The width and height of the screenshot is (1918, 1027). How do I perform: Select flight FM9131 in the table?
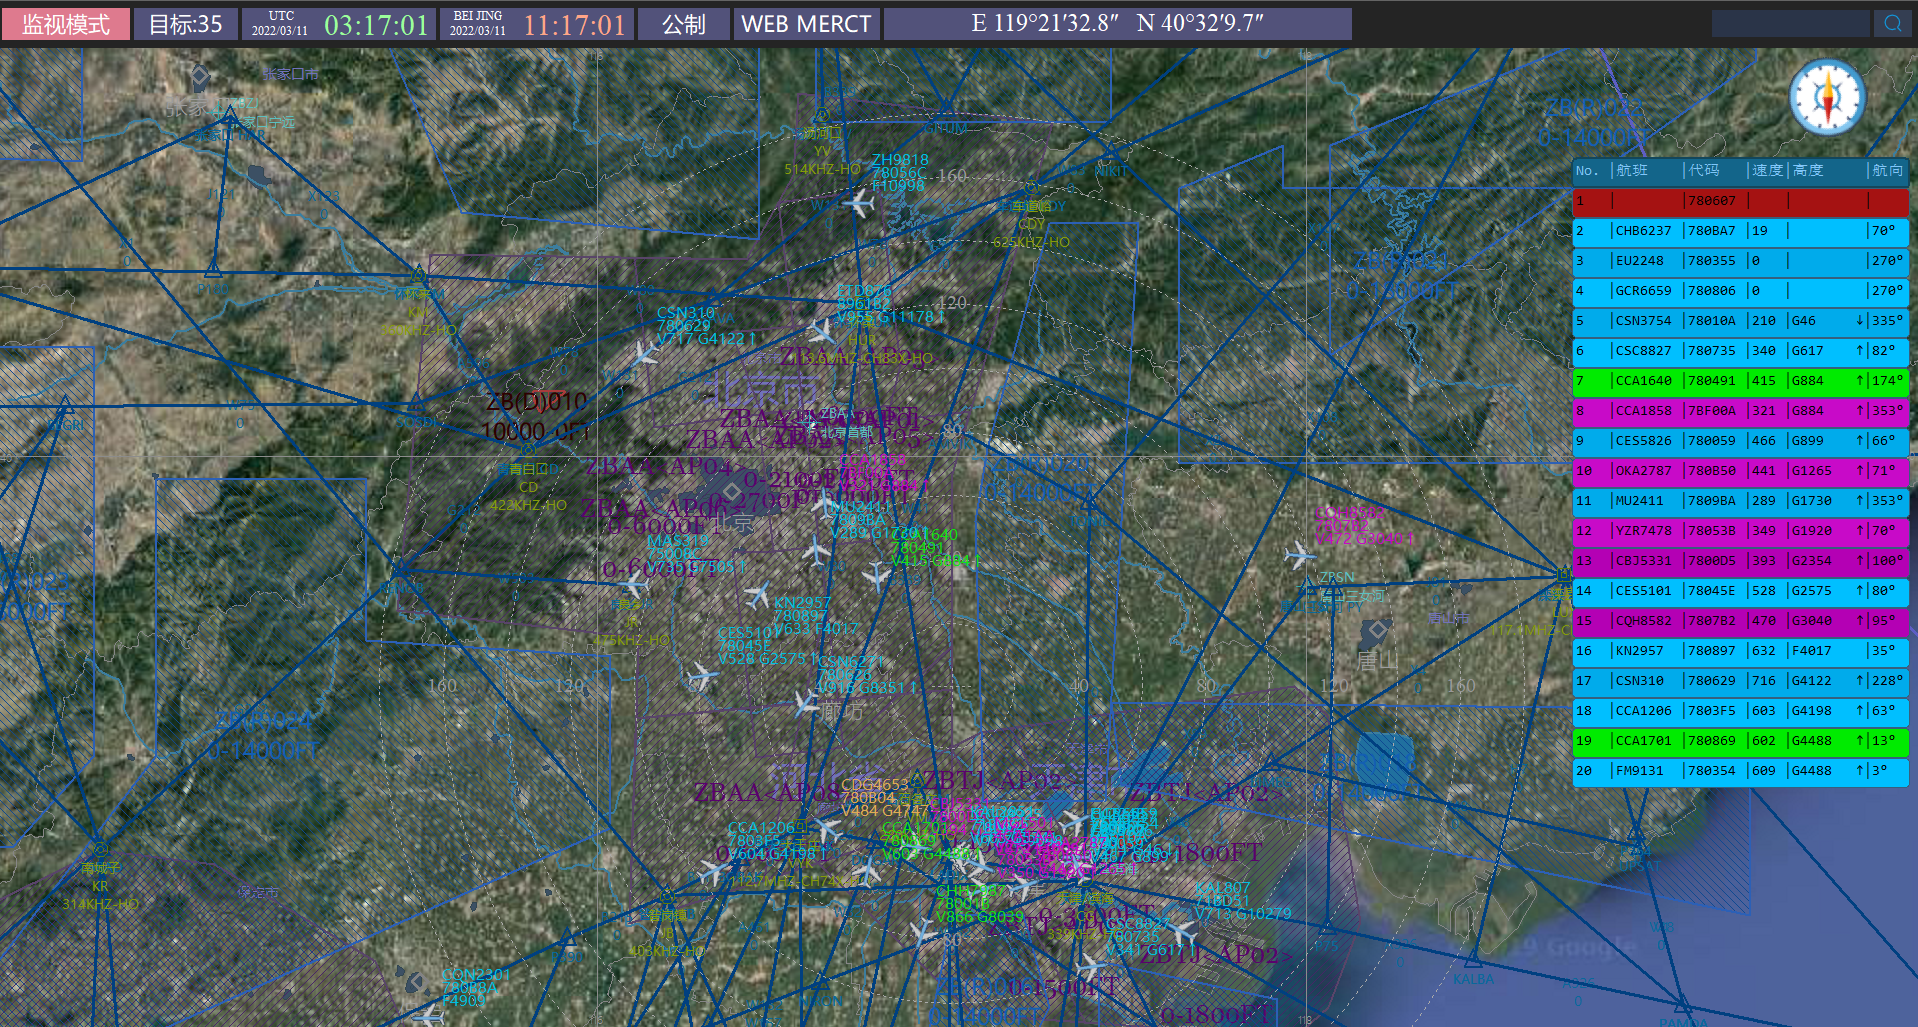1740,771
